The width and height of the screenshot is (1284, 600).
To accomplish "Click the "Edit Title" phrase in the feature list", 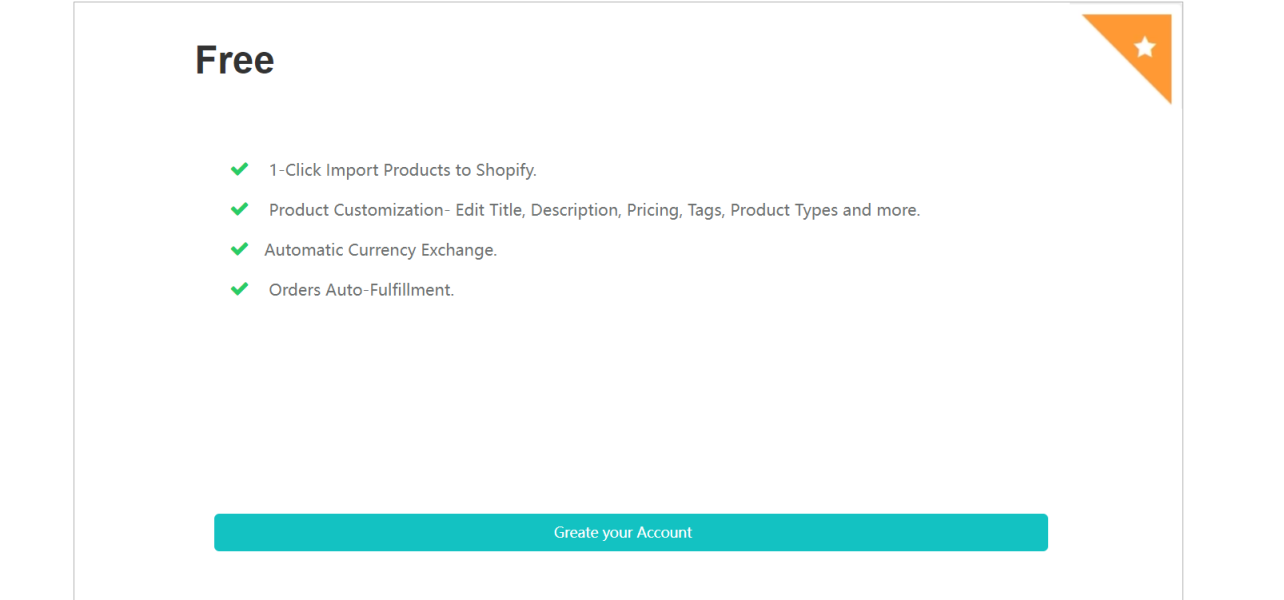I will coord(490,210).
